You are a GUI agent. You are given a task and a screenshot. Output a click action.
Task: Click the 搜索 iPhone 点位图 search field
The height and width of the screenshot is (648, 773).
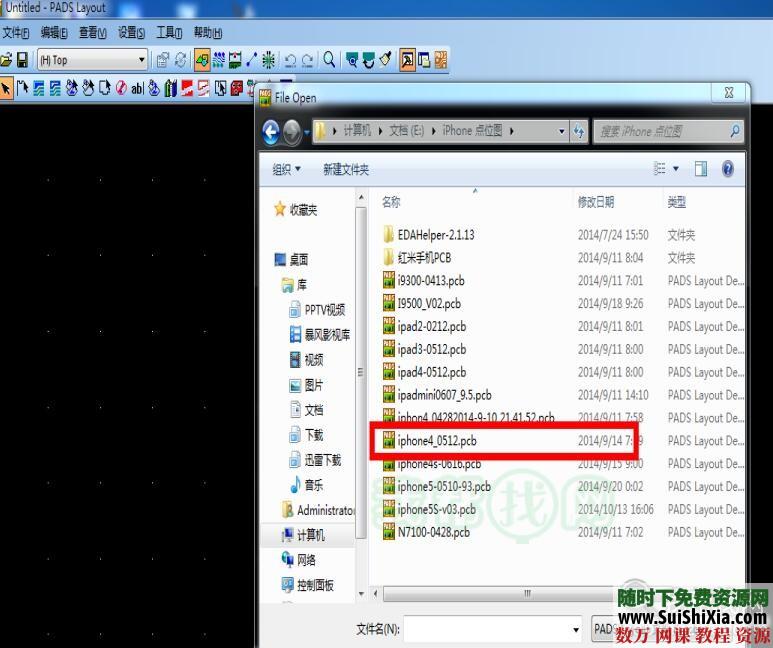click(x=660, y=131)
